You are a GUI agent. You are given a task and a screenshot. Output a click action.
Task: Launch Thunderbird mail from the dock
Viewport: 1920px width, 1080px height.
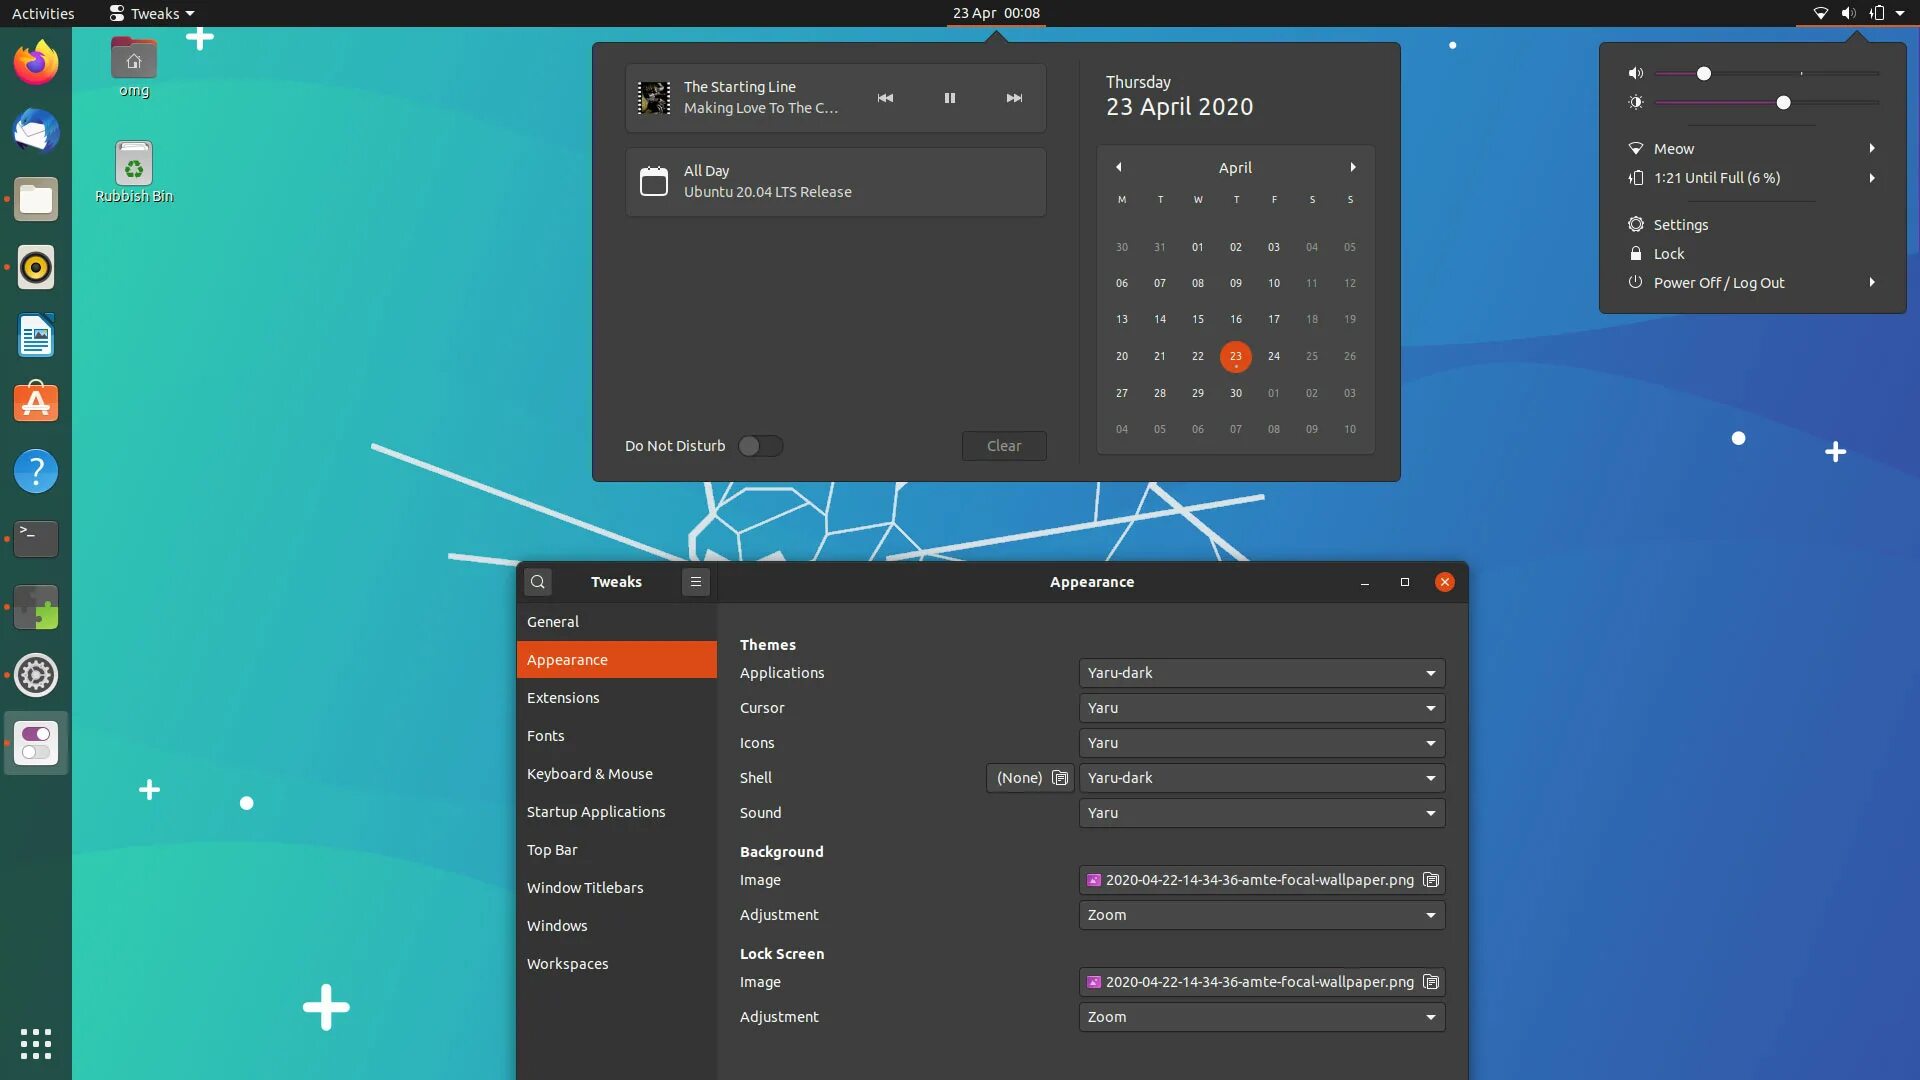(36, 131)
